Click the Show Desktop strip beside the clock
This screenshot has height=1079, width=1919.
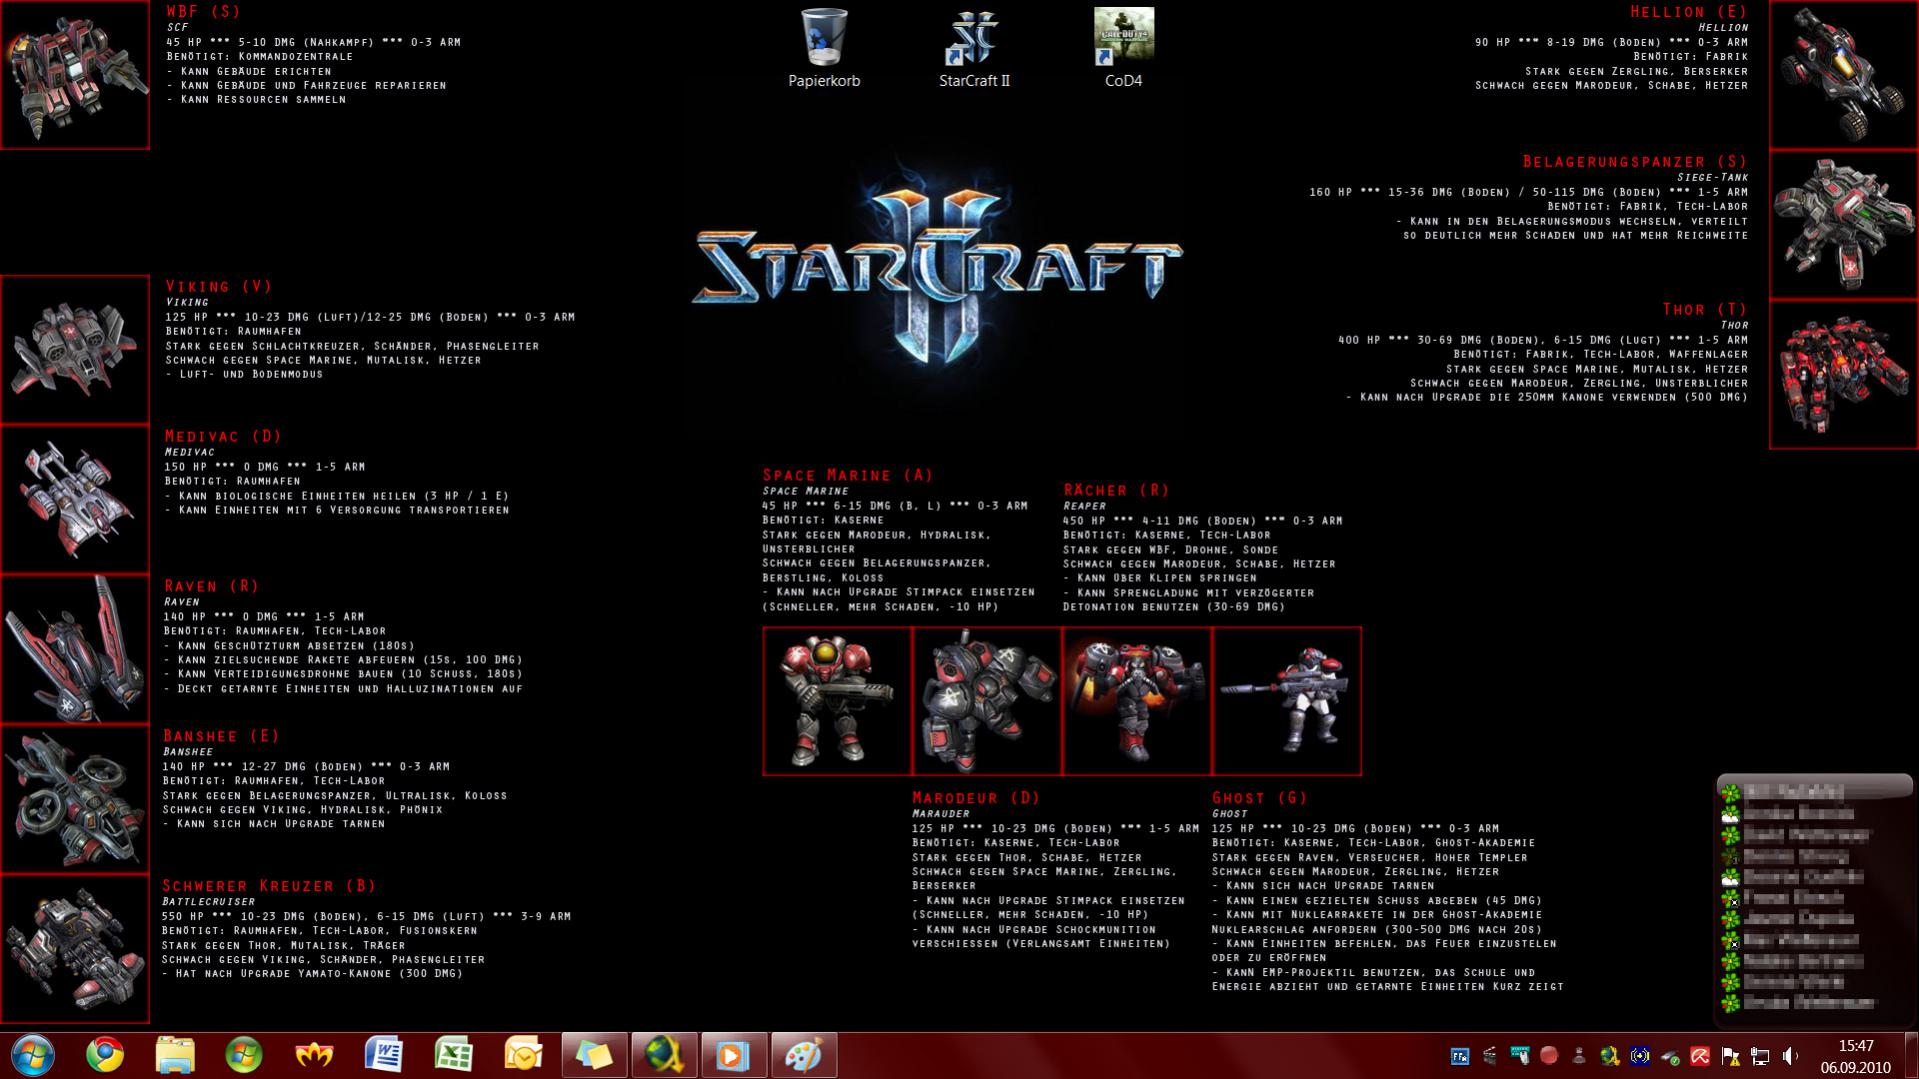coord(1911,1056)
